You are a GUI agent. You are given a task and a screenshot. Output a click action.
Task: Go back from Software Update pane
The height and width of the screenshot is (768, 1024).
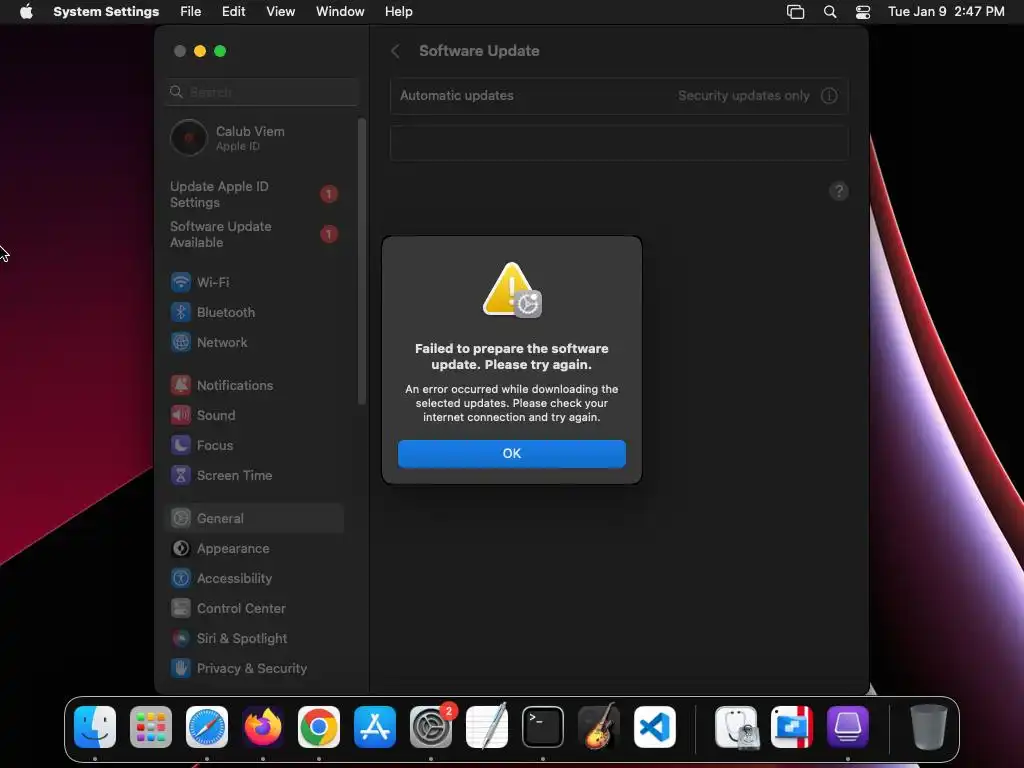395,51
